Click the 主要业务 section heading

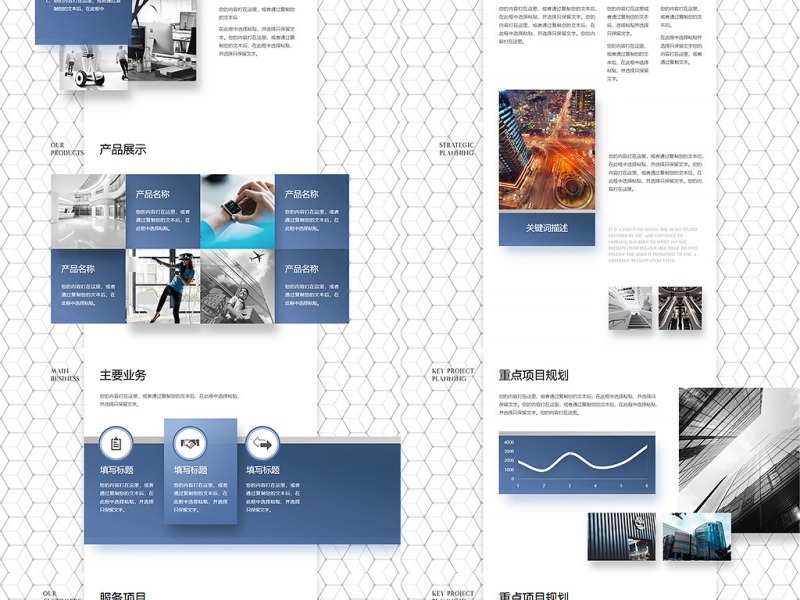pos(123,375)
